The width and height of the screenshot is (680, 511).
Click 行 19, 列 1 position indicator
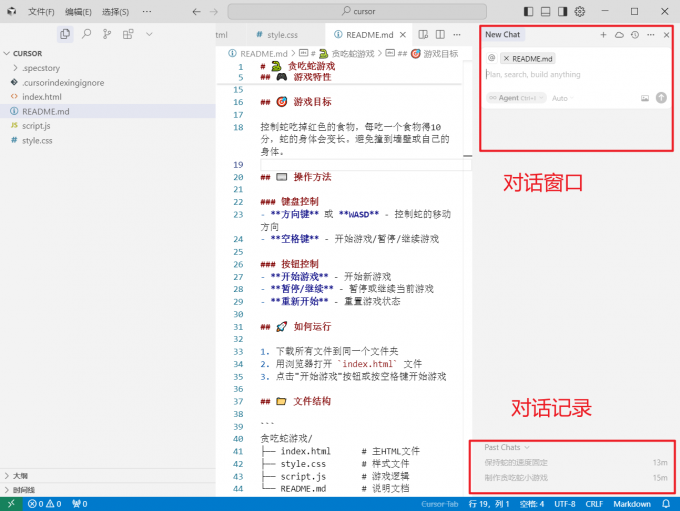point(489,504)
